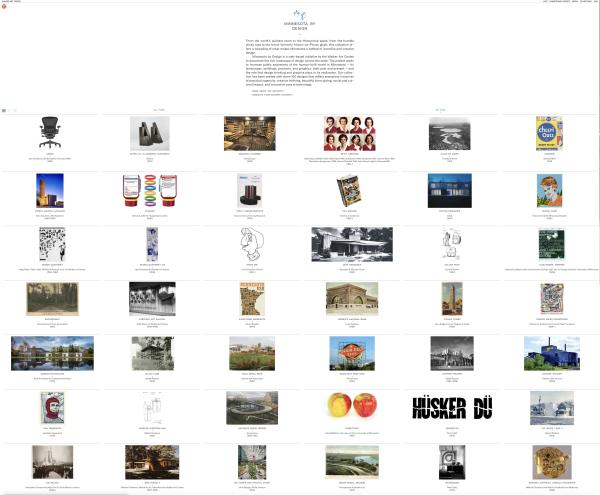600x495 pixels.
Task: Open the brick tower against blue sky
Action: pyautogui.click(x=50, y=191)
